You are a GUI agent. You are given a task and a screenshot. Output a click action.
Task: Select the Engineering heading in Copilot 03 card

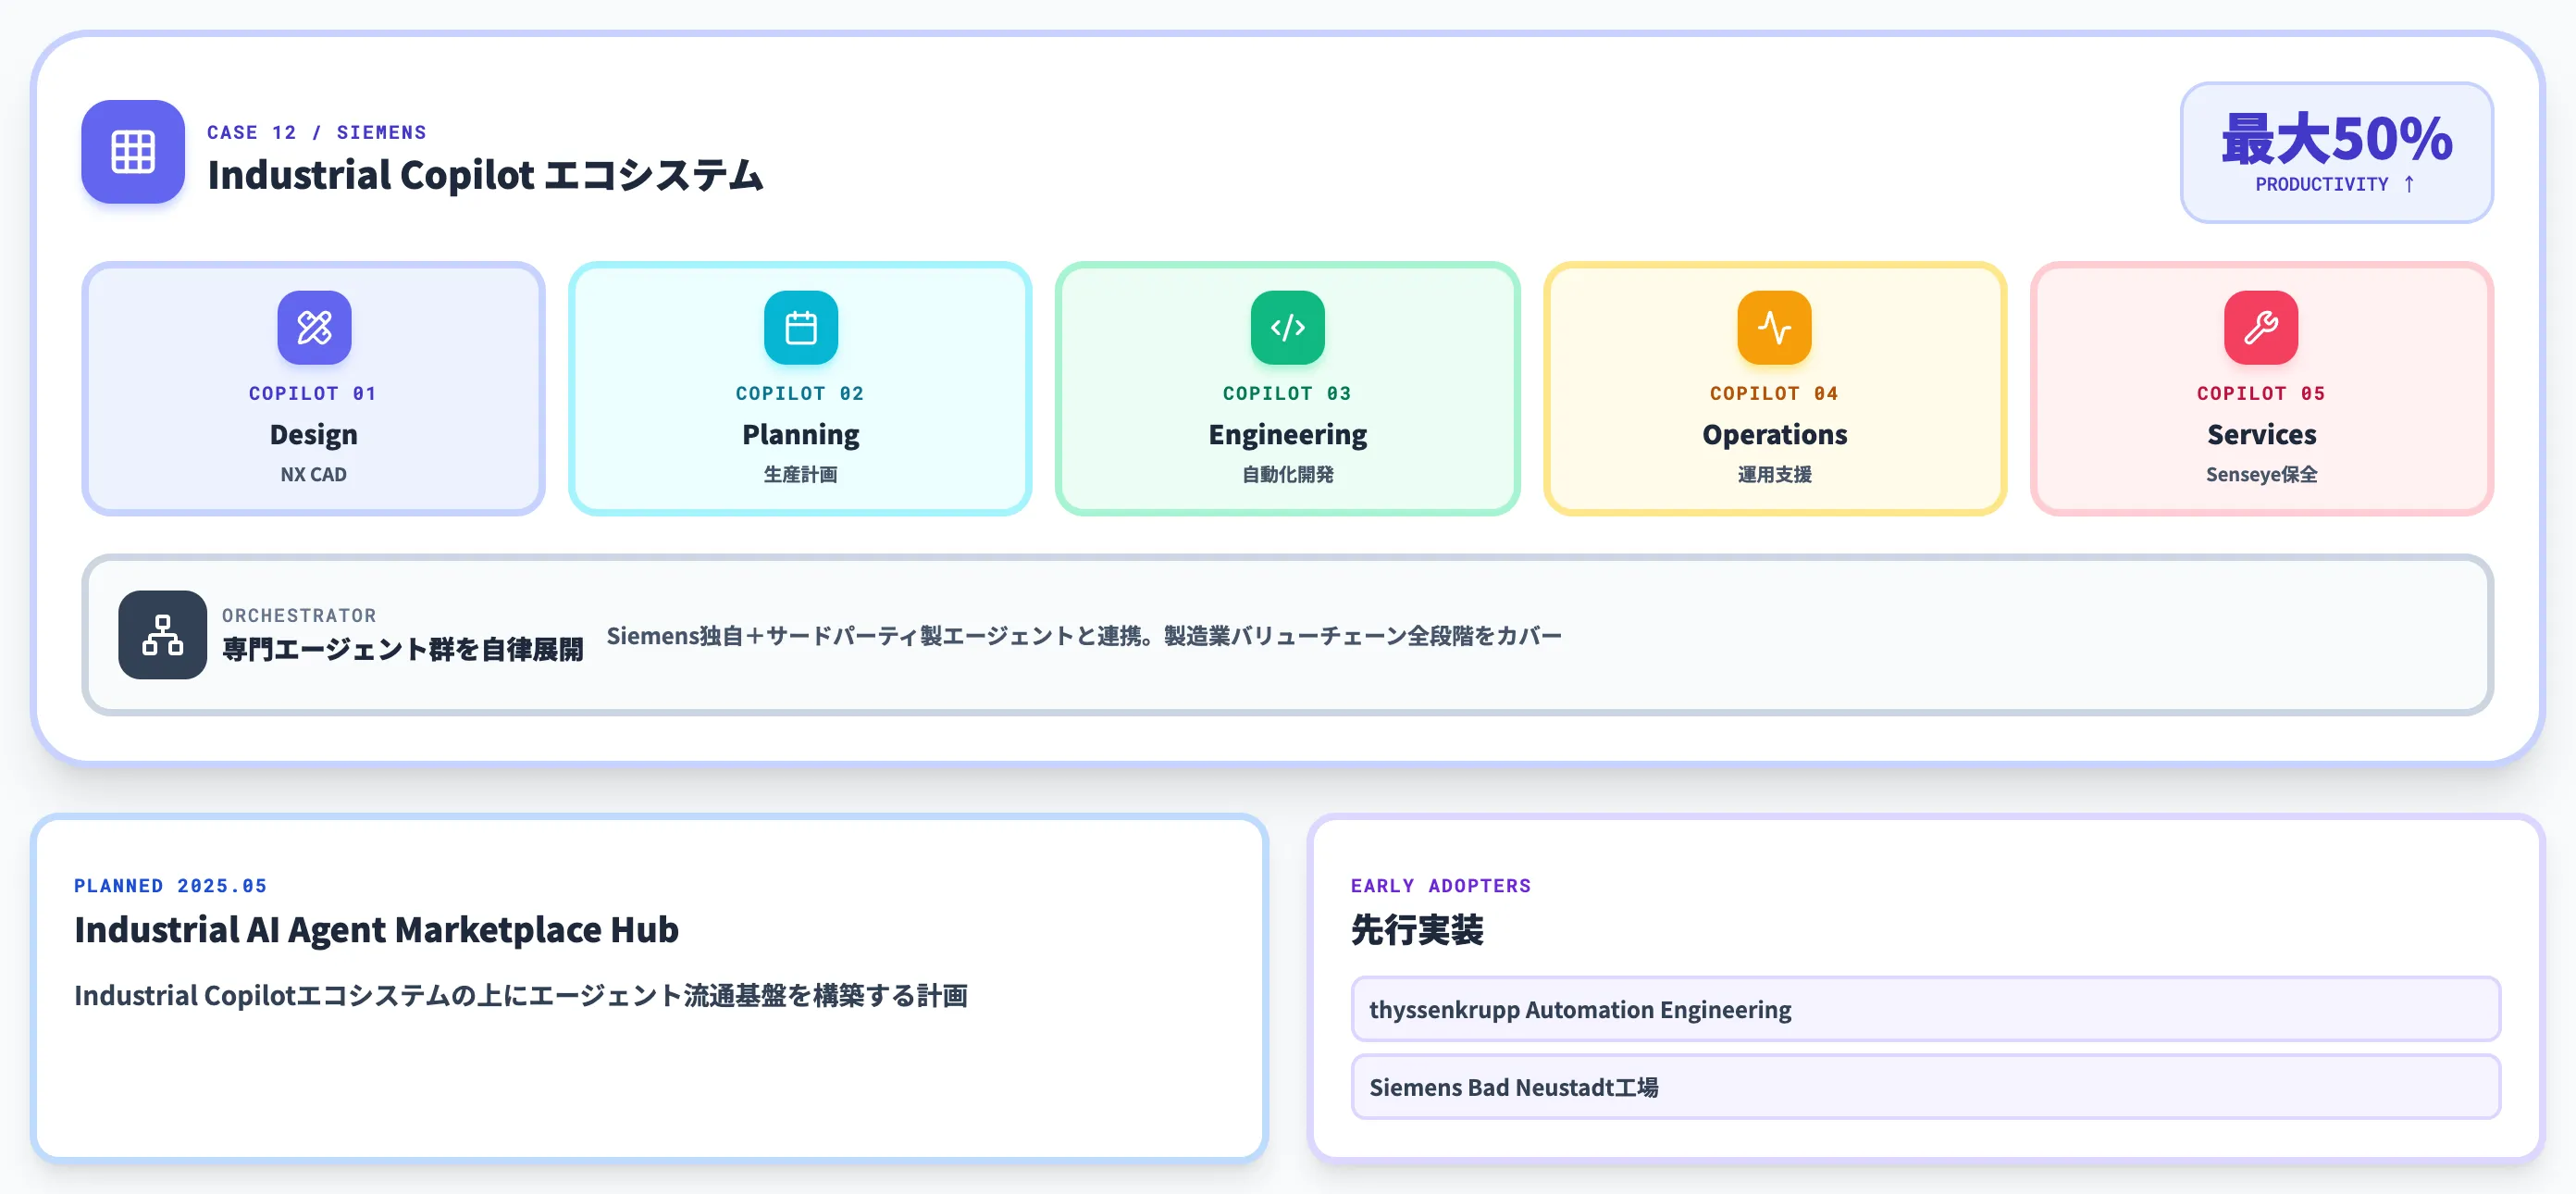[1288, 435]
